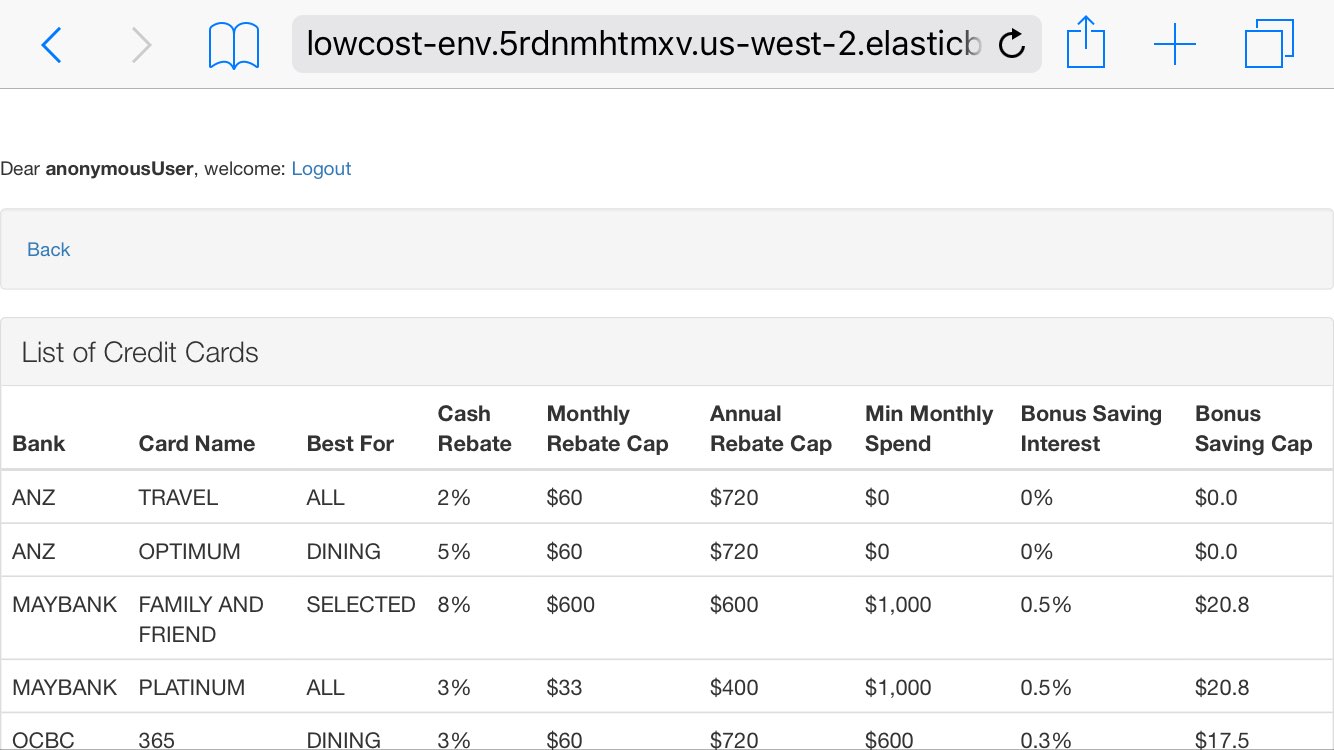Screen dimensions: 1334x750
Task: Click the Card Name column header
Action: (196, 444)
